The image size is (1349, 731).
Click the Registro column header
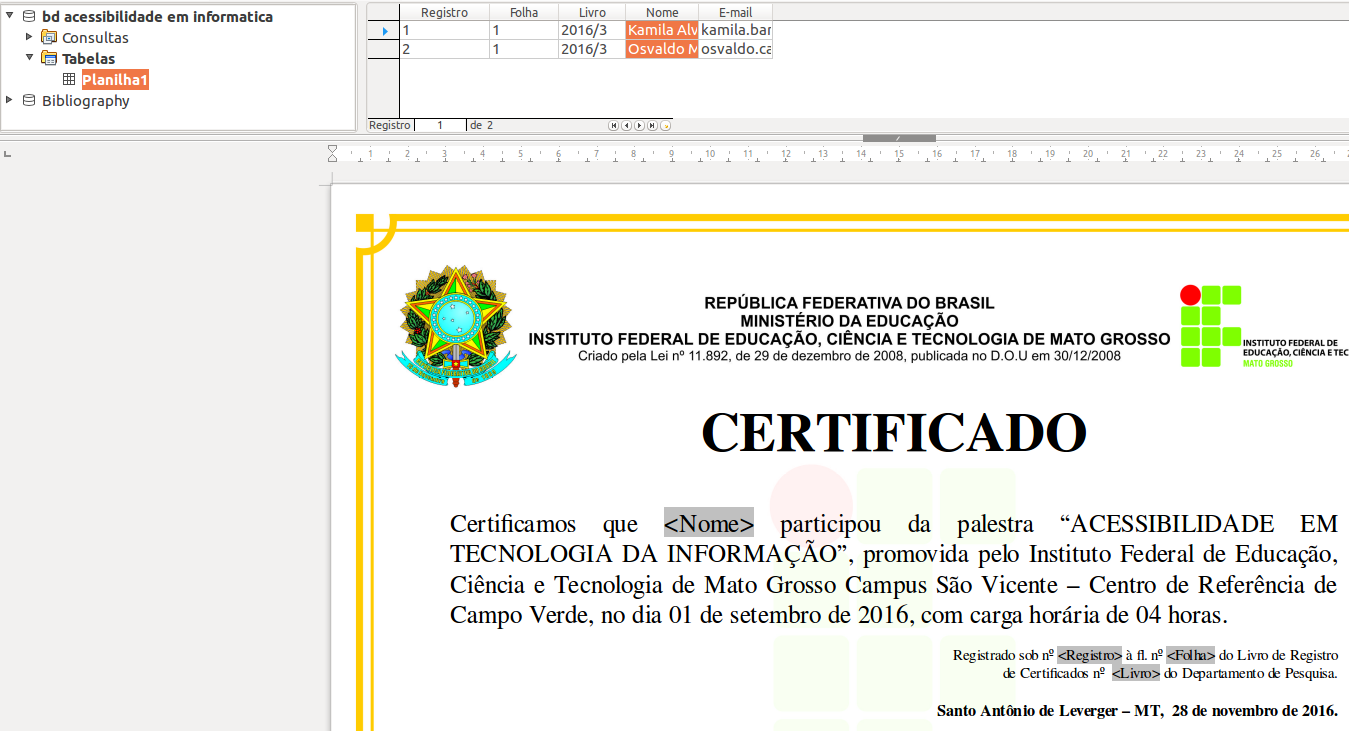click(x=444, y=12)
